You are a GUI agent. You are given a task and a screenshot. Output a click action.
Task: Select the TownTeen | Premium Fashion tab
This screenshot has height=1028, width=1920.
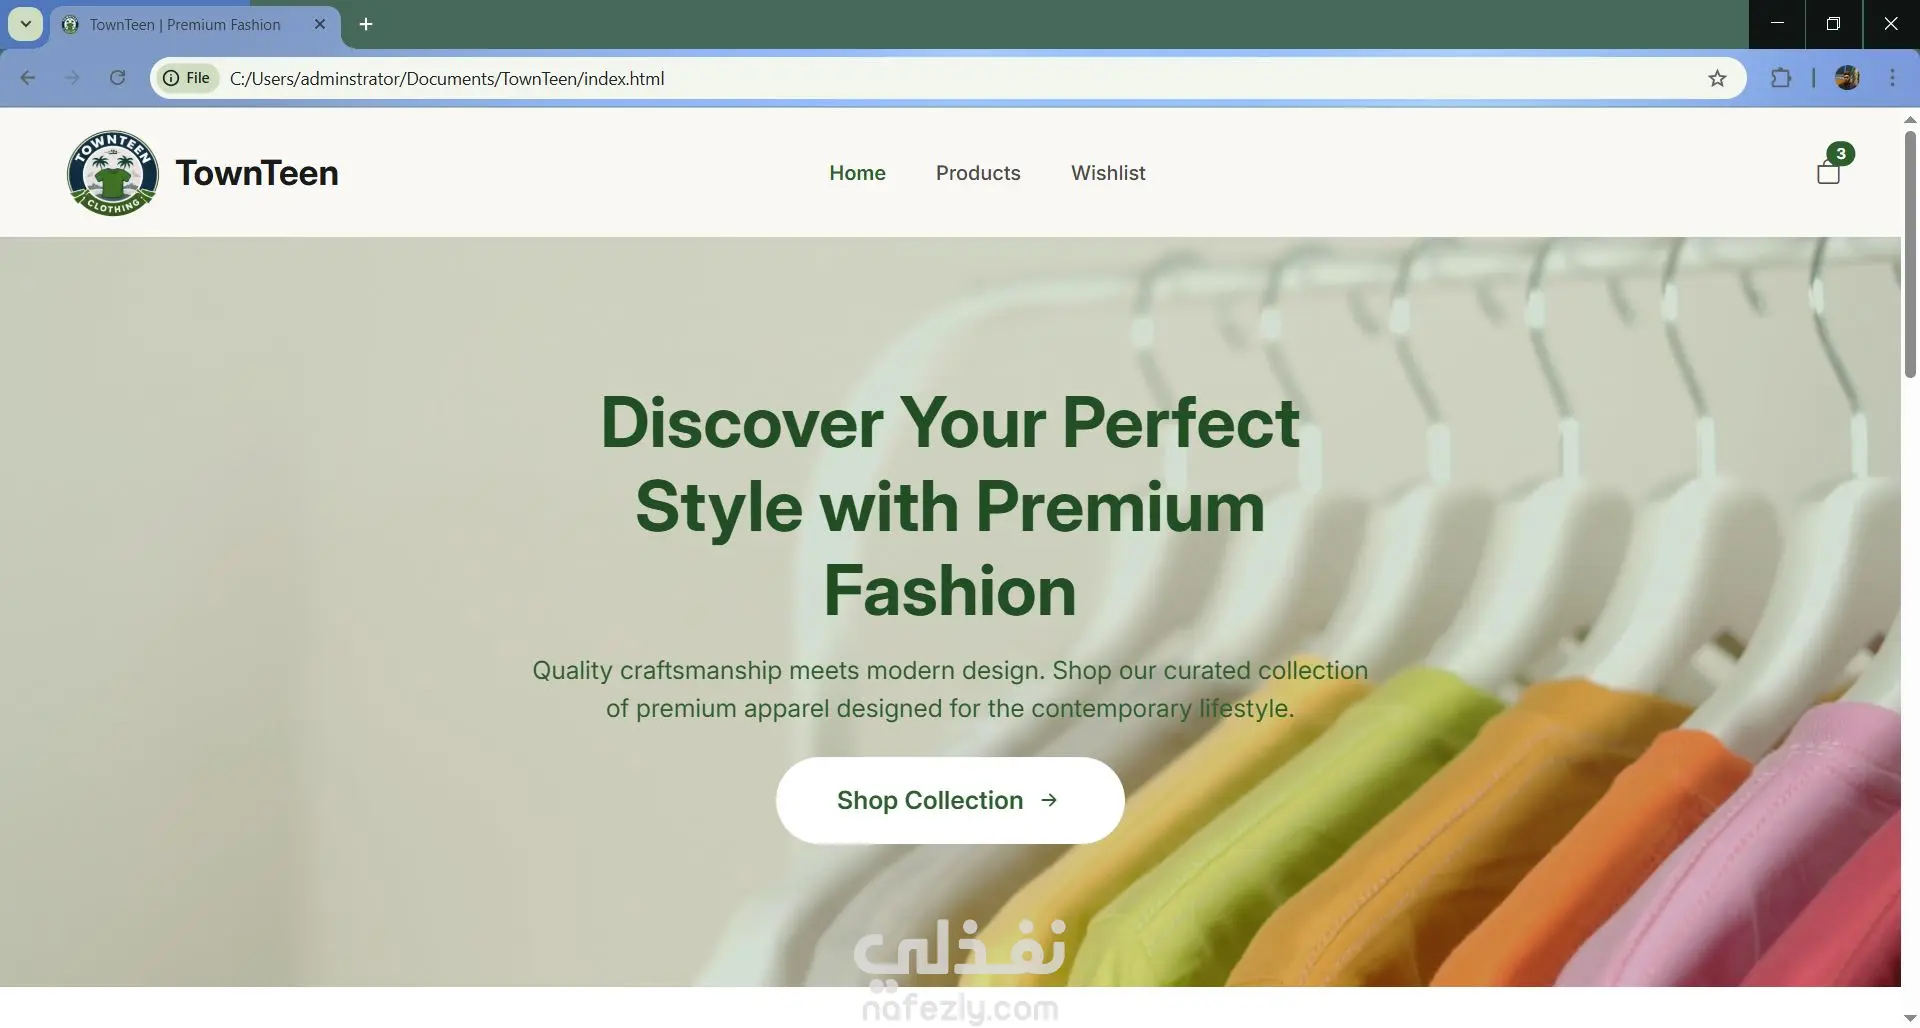click(185, 24)
